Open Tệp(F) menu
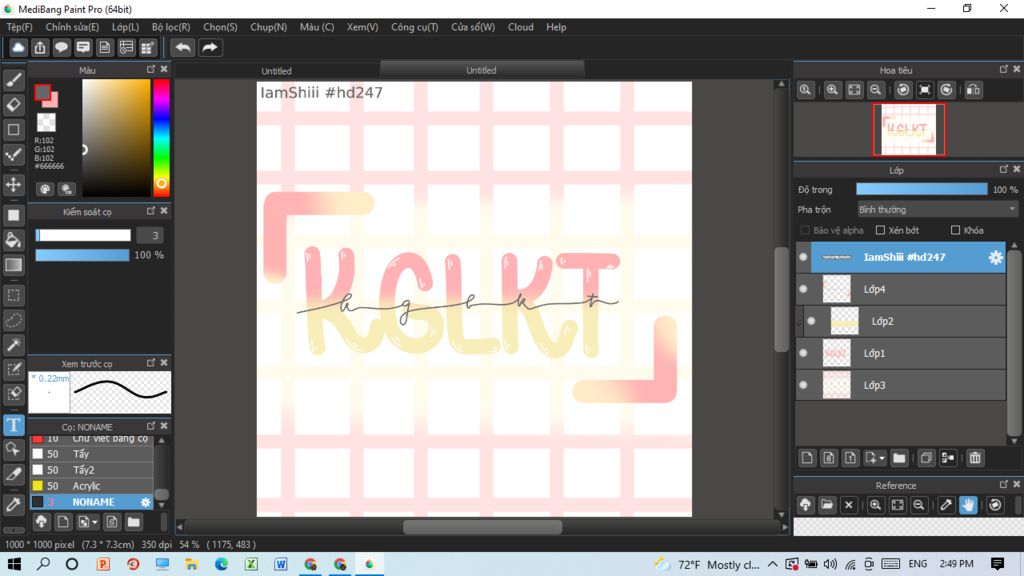 [19, 27]
